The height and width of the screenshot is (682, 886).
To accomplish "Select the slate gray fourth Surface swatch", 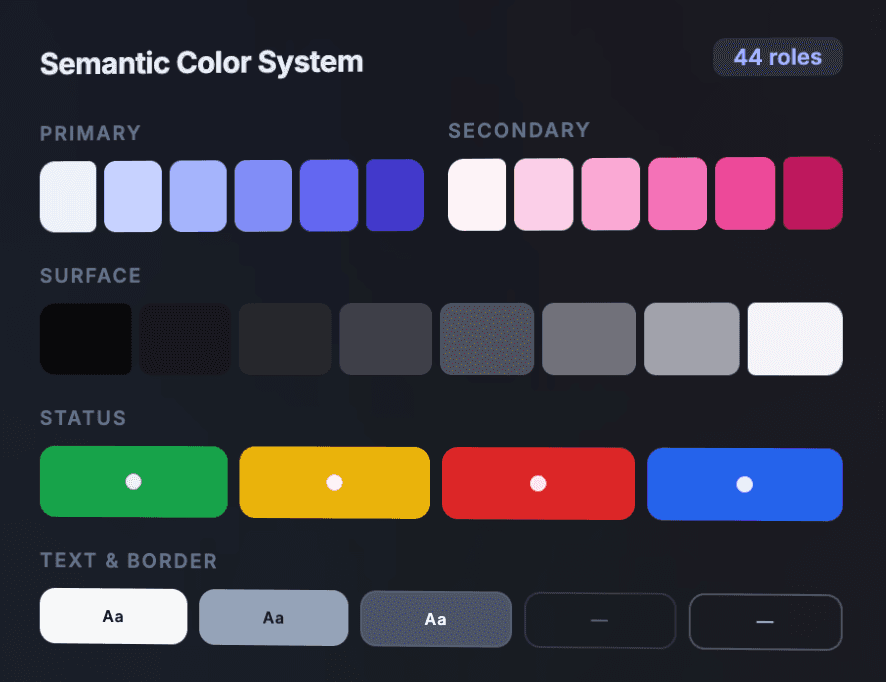I will 385,338.
